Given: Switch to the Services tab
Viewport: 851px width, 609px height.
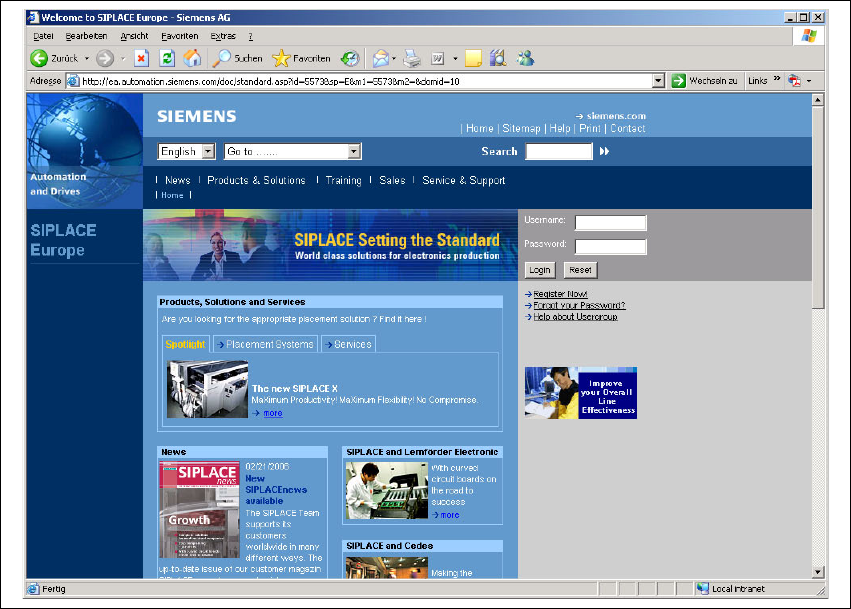Looking at the screenshot, I should coord(348,344).
